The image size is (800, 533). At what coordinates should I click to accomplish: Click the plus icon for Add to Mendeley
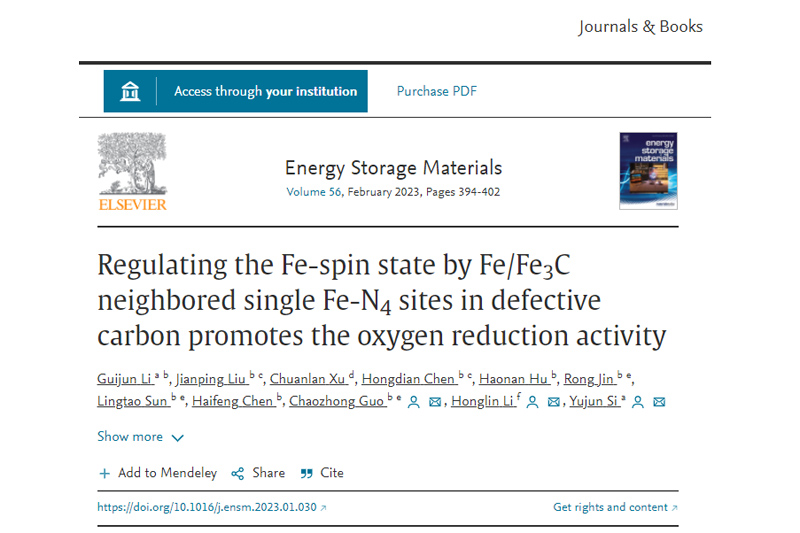tap(105, 473)
